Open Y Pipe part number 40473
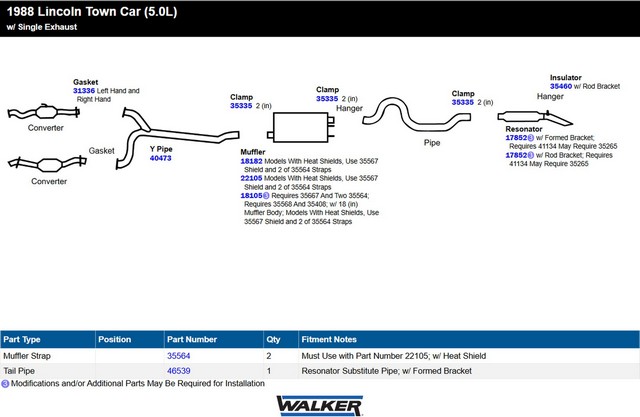The height and width of the screenshot is (417, 640). pos(160,158)
